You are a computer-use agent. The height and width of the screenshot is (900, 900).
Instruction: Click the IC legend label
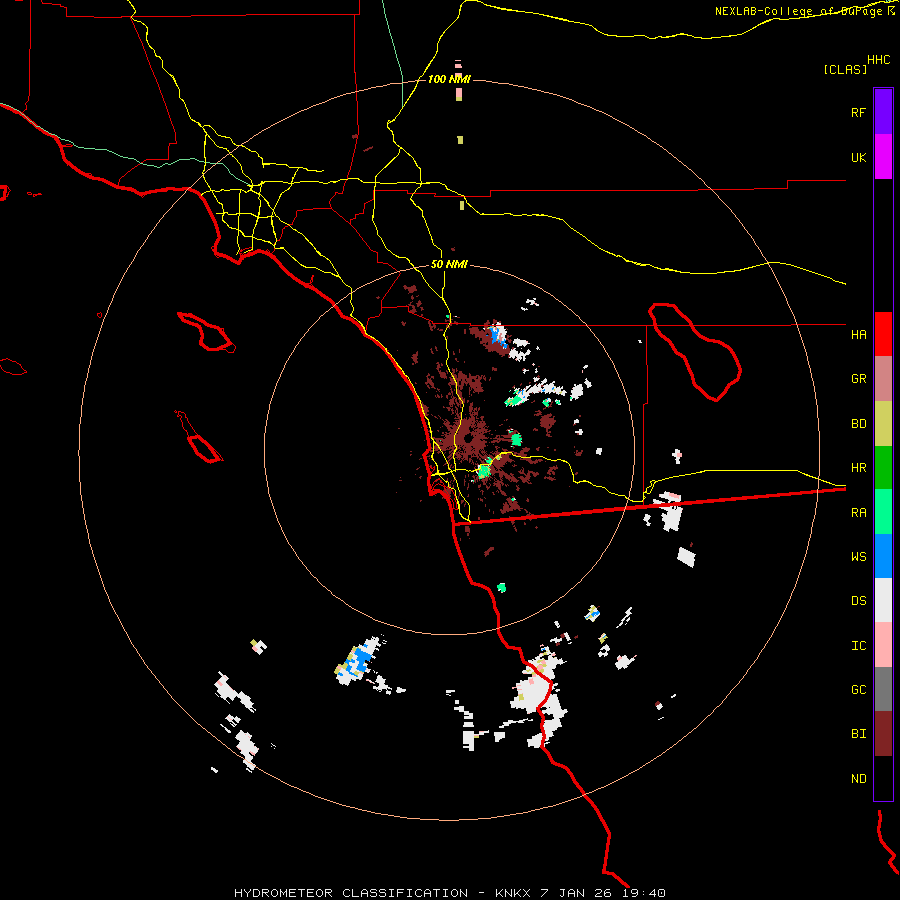click(x=858, y=646)
